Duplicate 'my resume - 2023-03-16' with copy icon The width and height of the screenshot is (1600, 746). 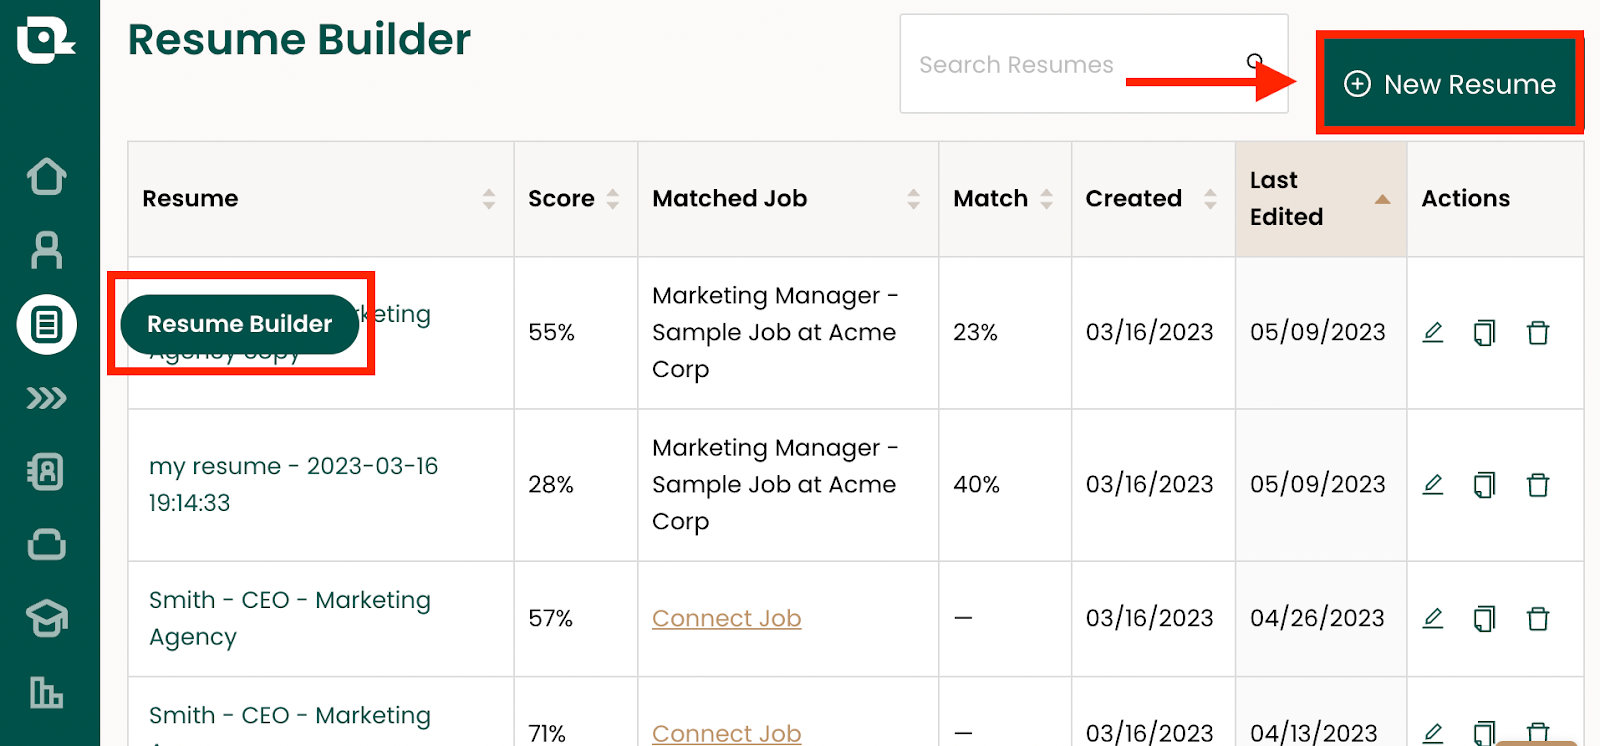coord(1485,485)
